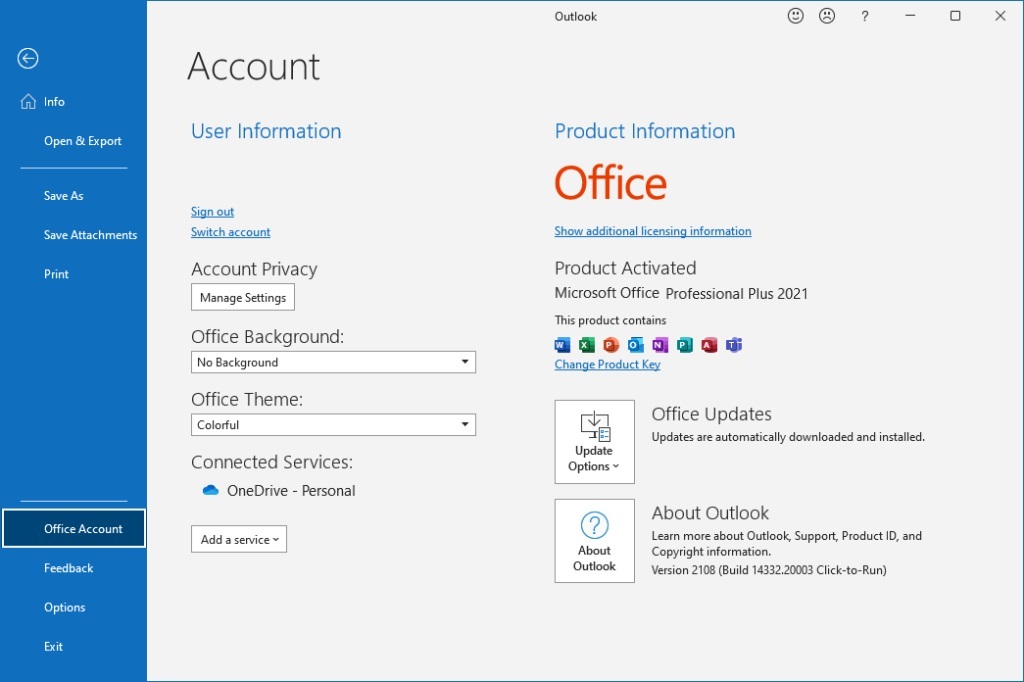Click the Word app icon

(562, 345)
